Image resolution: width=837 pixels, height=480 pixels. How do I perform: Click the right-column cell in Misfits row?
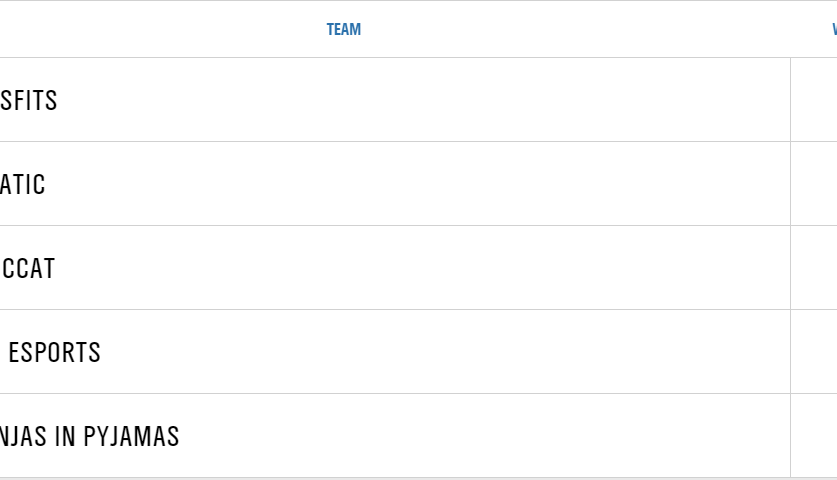(x=814, y=100)
